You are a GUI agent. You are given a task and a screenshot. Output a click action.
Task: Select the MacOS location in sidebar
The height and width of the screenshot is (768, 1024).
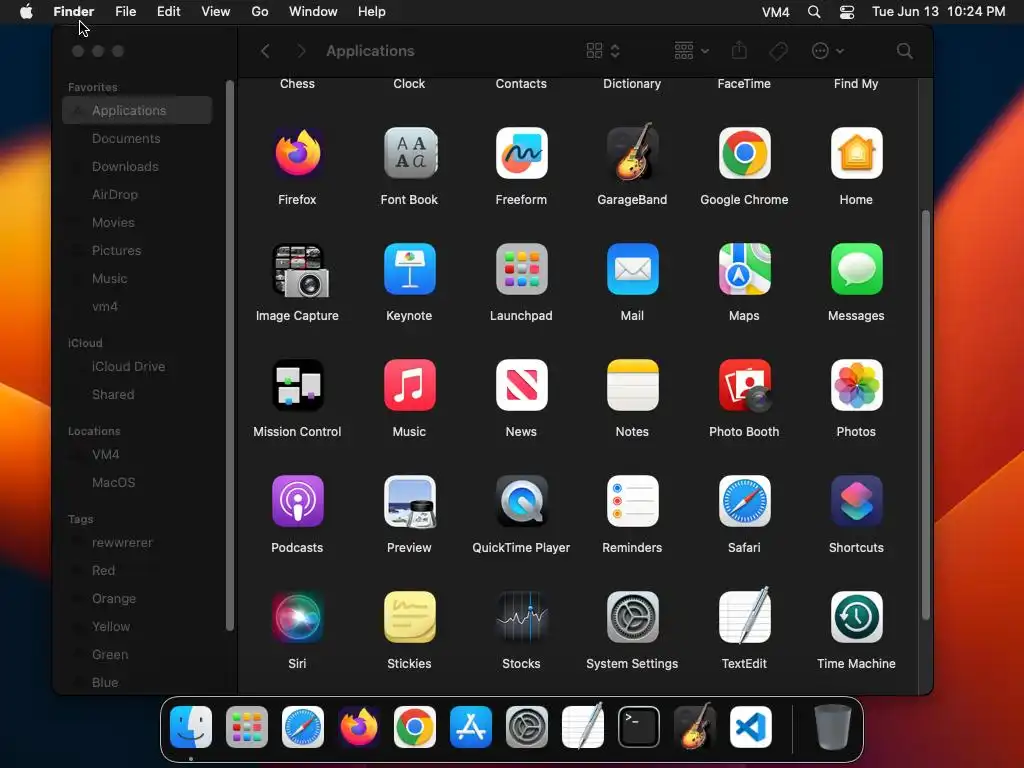pyautogui.click(x=137, y=483)
